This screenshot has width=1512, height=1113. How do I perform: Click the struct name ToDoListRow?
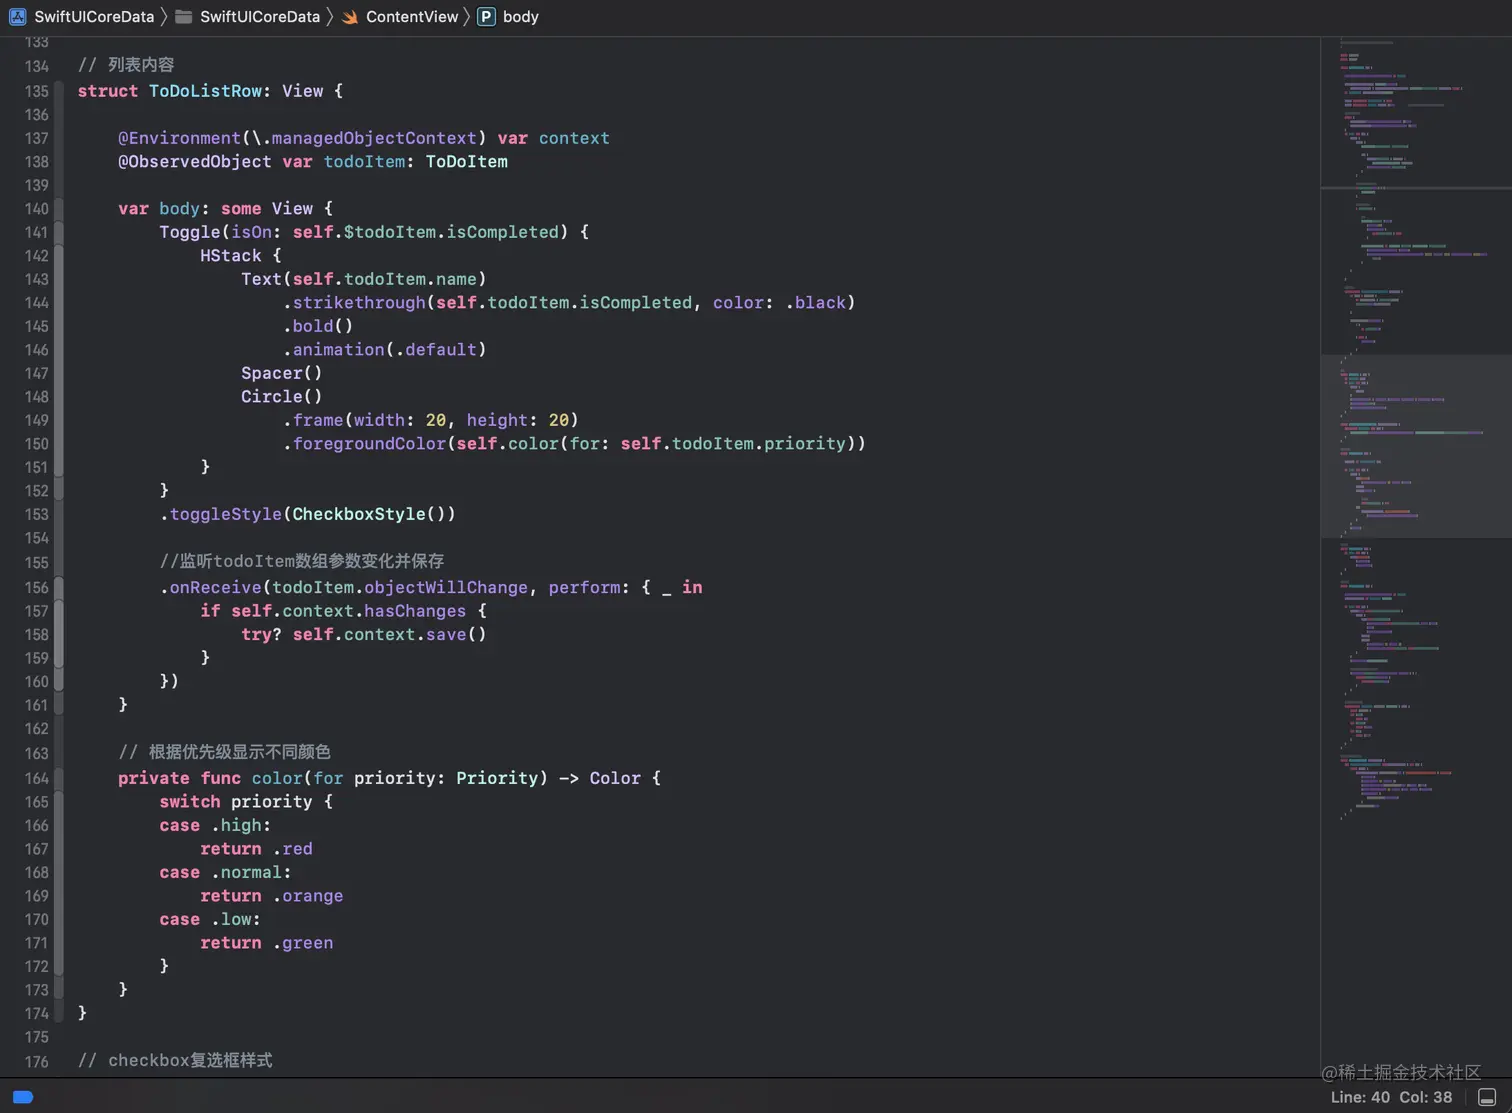(205, 91)
